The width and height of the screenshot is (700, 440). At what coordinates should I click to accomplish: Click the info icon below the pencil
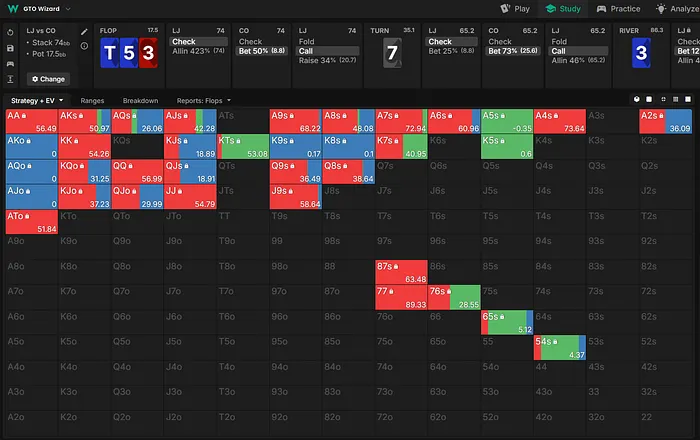[84, 46]
